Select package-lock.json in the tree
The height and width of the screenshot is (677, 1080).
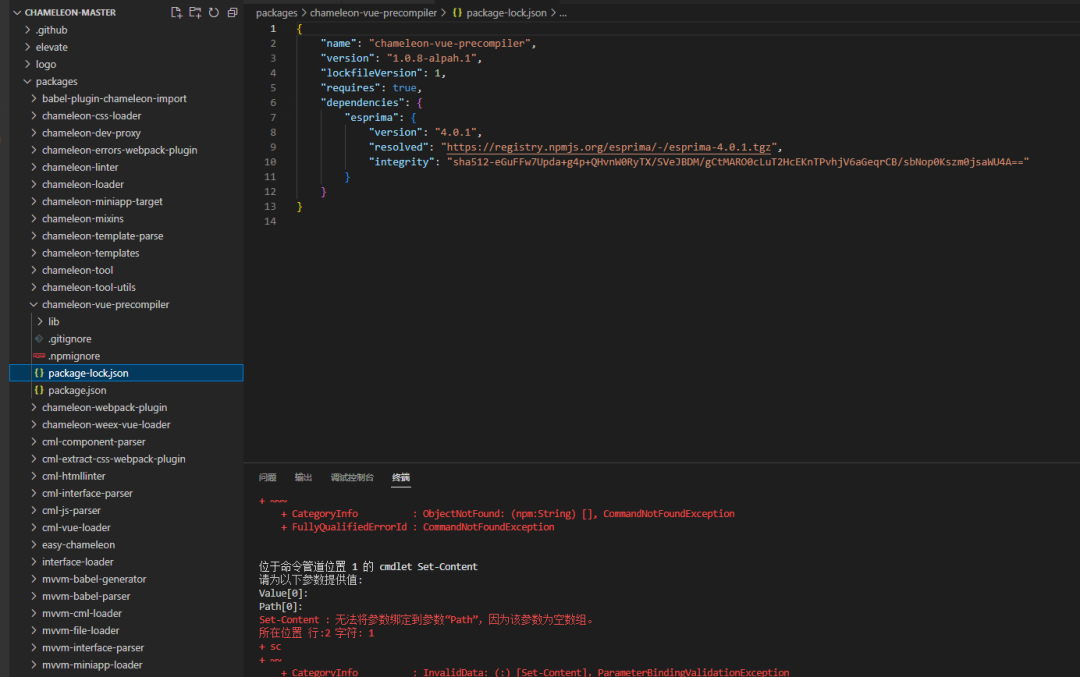(x=88, y=373)
